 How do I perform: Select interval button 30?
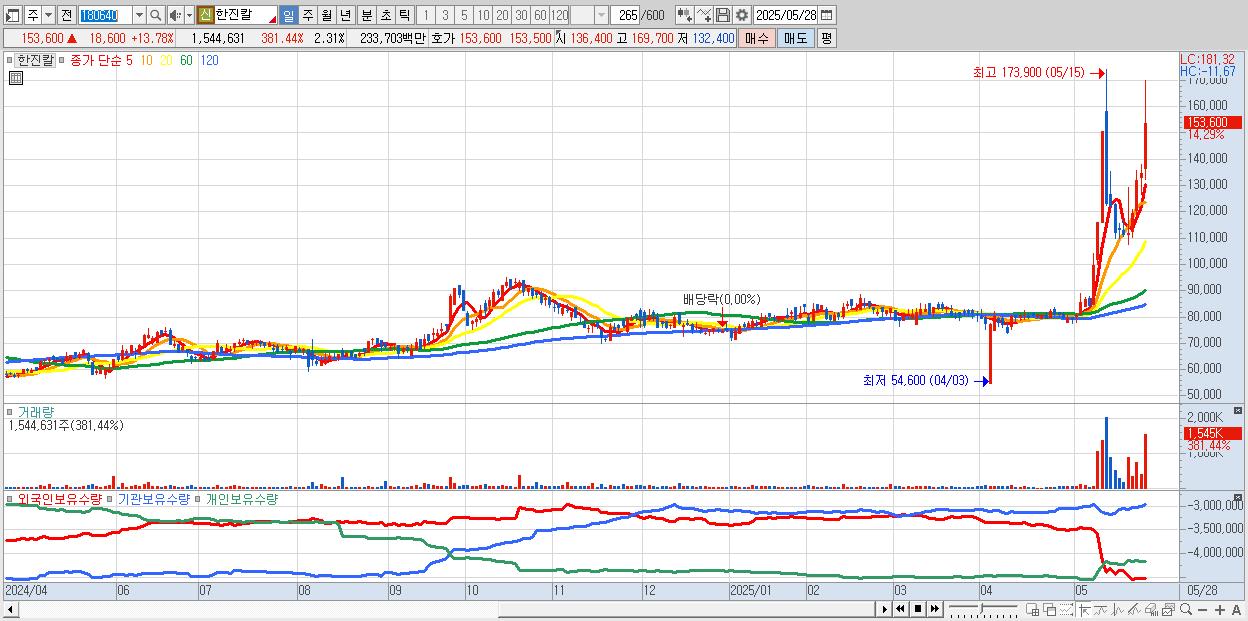521,15
